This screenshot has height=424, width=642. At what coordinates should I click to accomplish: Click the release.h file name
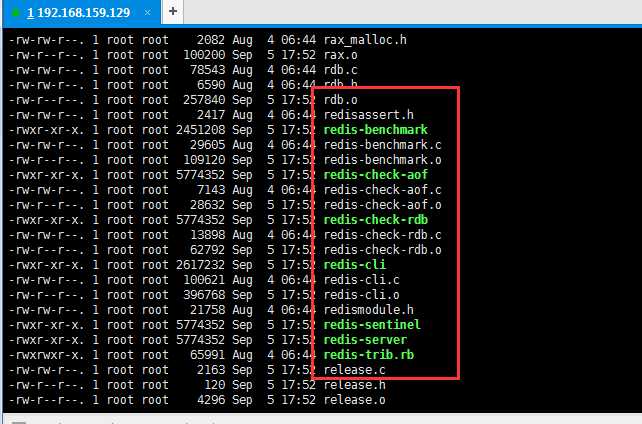[355, 385]
